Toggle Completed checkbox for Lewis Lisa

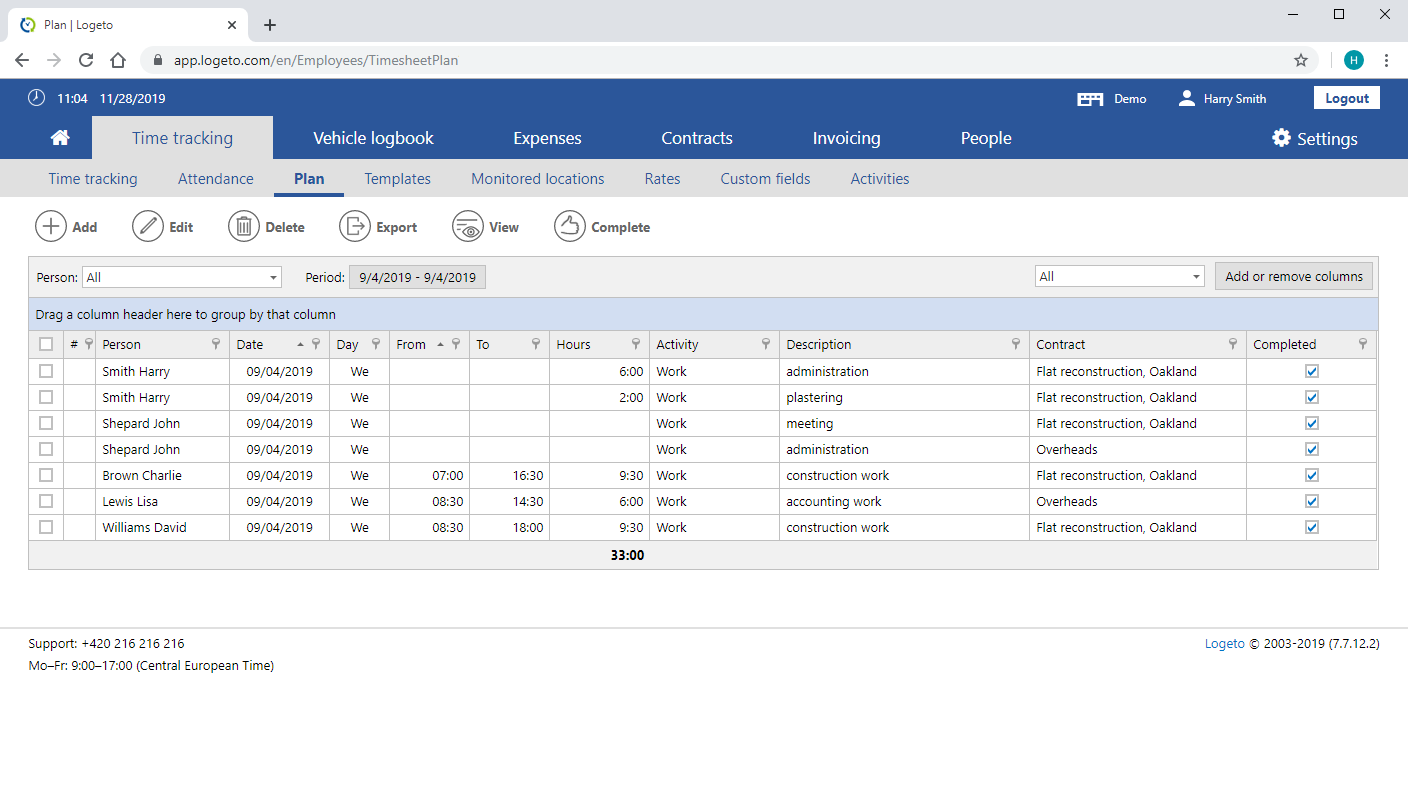(1312, 501)
